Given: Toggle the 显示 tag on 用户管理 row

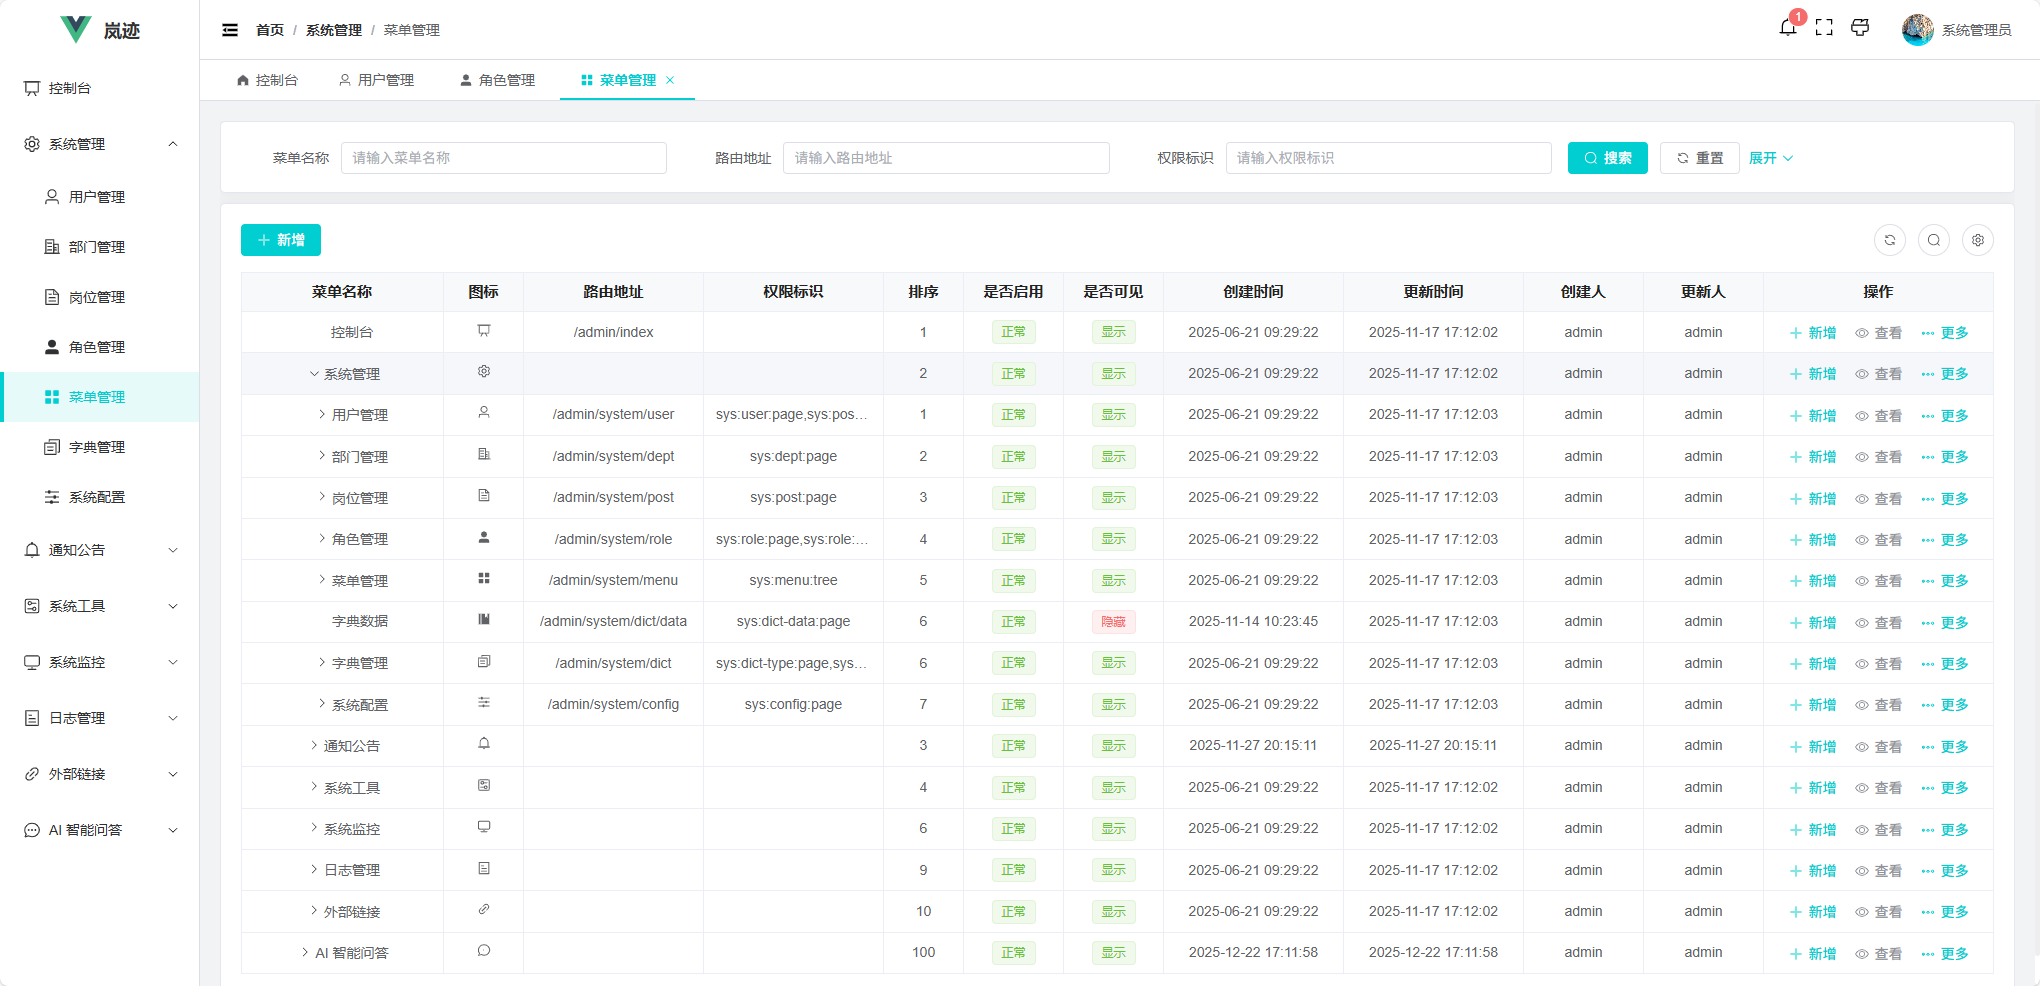Looking at the screenshot, I should point(1112,415).
